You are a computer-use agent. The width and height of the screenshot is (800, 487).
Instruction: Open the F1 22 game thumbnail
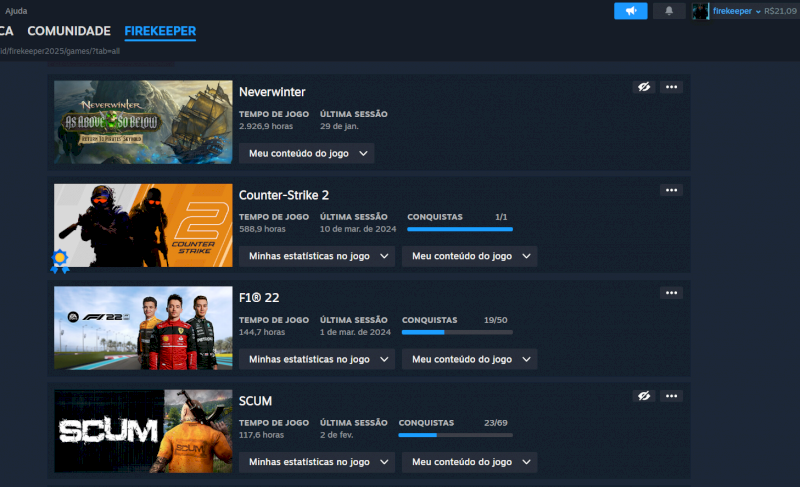pyautogui.click(x=143, y=328)
